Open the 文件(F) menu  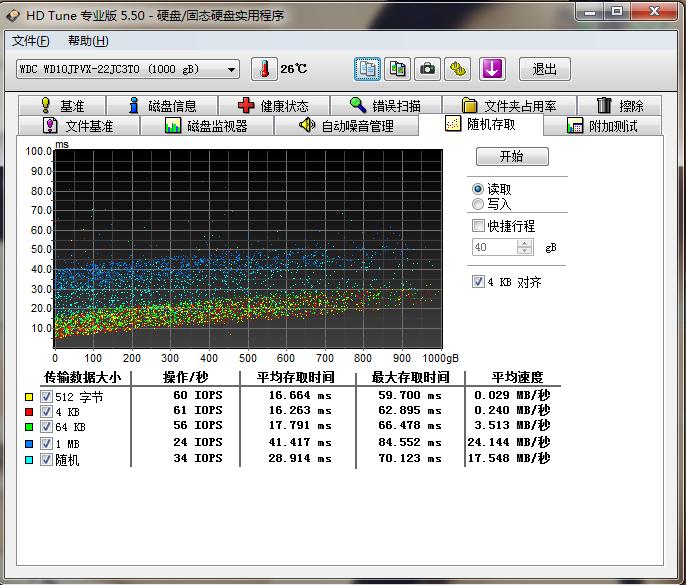(x=30, y=41)
